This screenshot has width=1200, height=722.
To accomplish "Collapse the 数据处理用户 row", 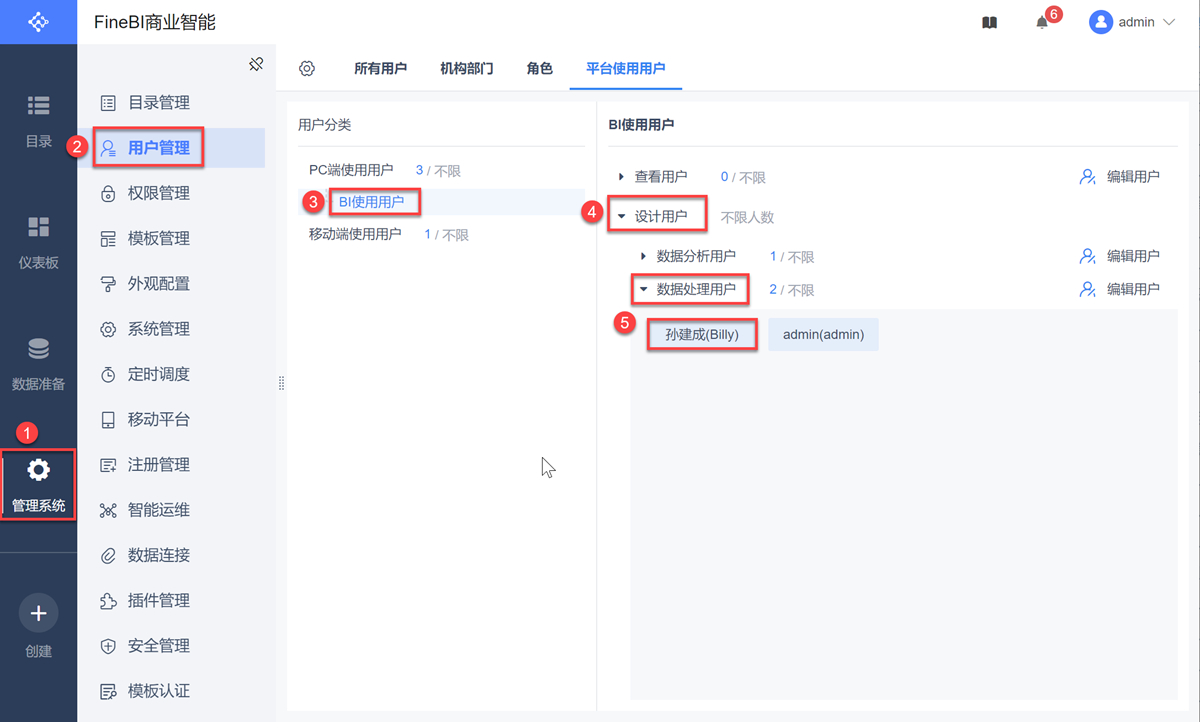I will click(643, 290).
